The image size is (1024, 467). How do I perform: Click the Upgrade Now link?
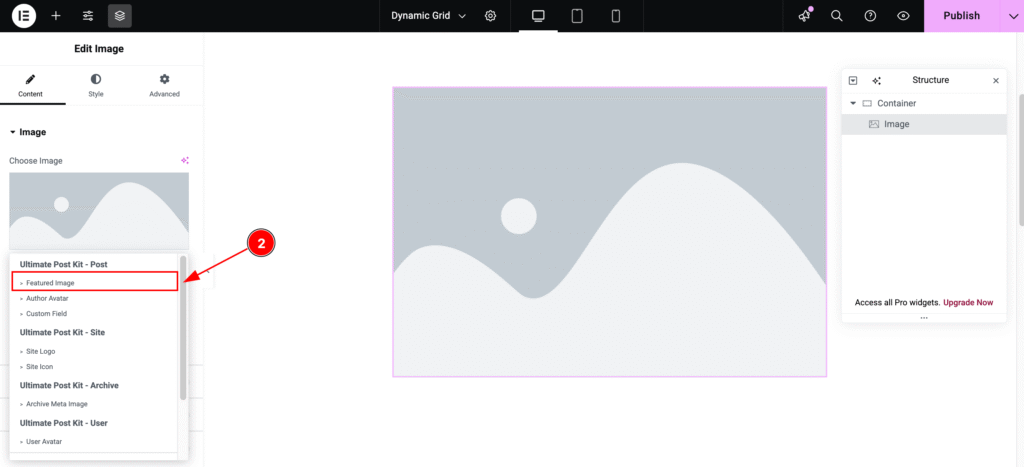(970, 302)
